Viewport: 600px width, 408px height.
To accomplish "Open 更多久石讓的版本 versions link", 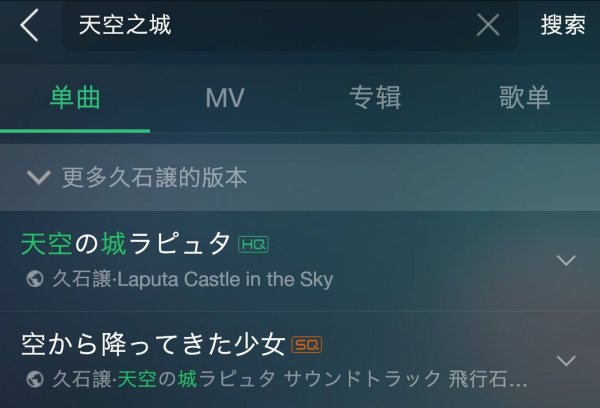I will (155, 178).
